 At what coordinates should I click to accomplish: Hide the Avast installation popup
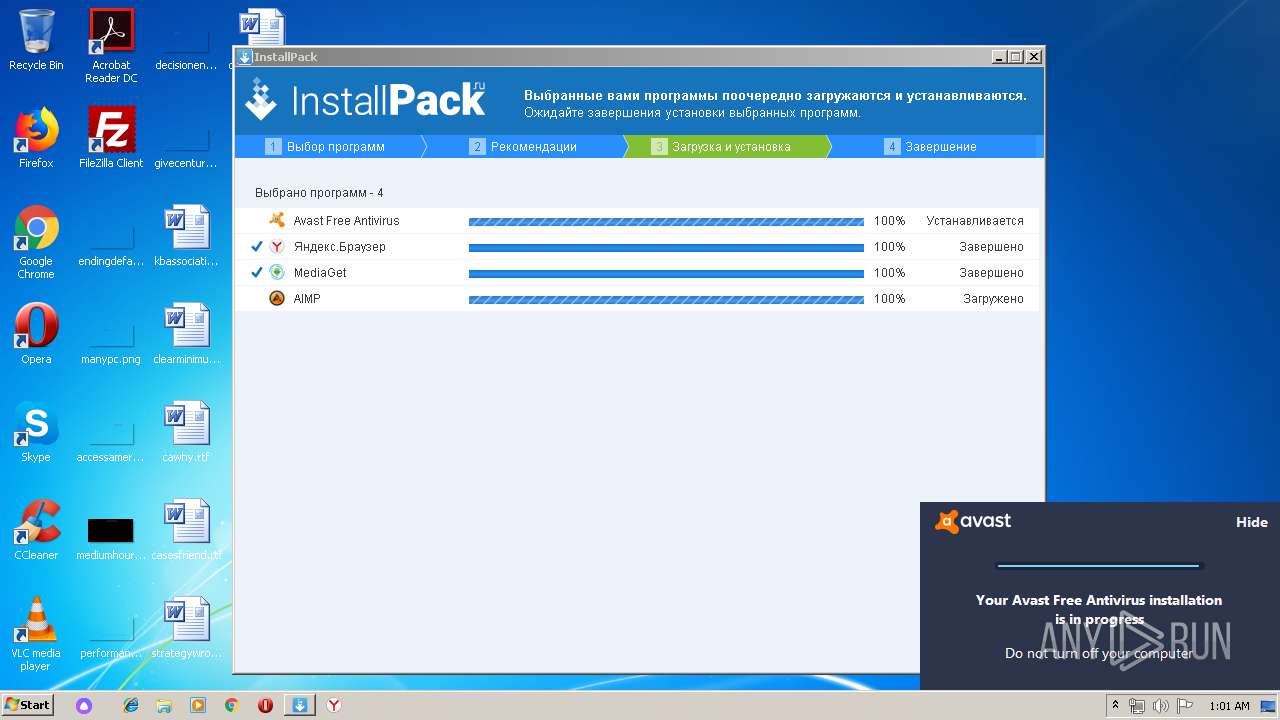tap(1252, 522)
